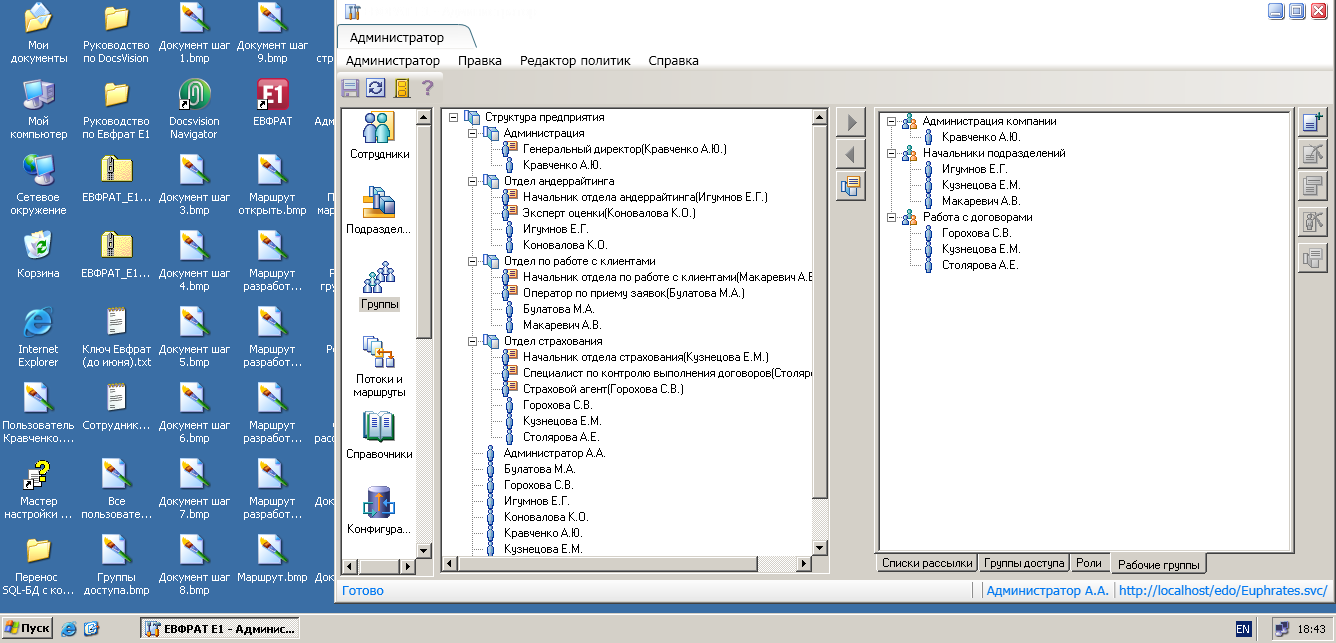Click the left arrow remove-from-group button
This screenshot has height=643, width=1336.
pyautogui.click(x=851, y=154)
